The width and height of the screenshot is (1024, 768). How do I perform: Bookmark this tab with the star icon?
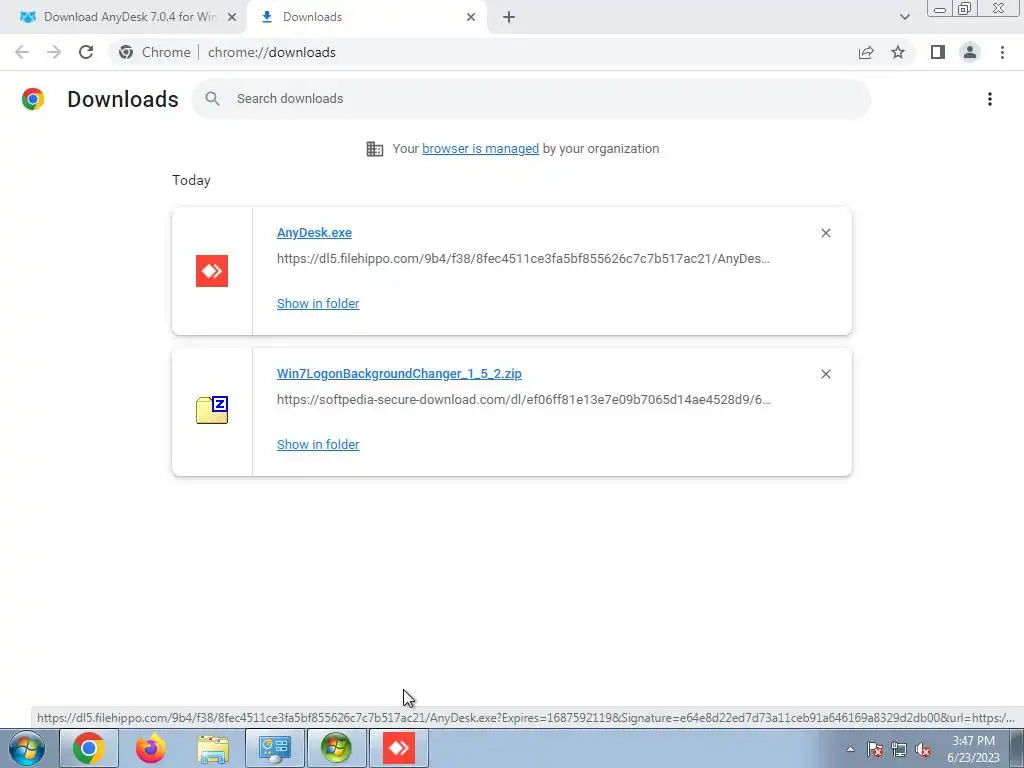[898, 52]
